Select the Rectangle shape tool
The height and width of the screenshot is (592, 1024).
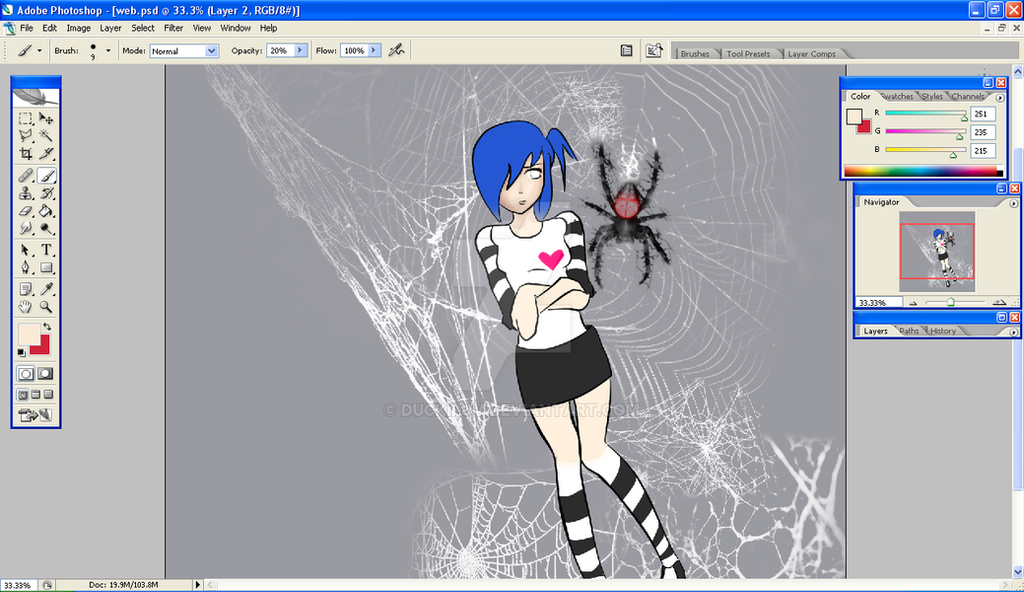tap(46, 267)
